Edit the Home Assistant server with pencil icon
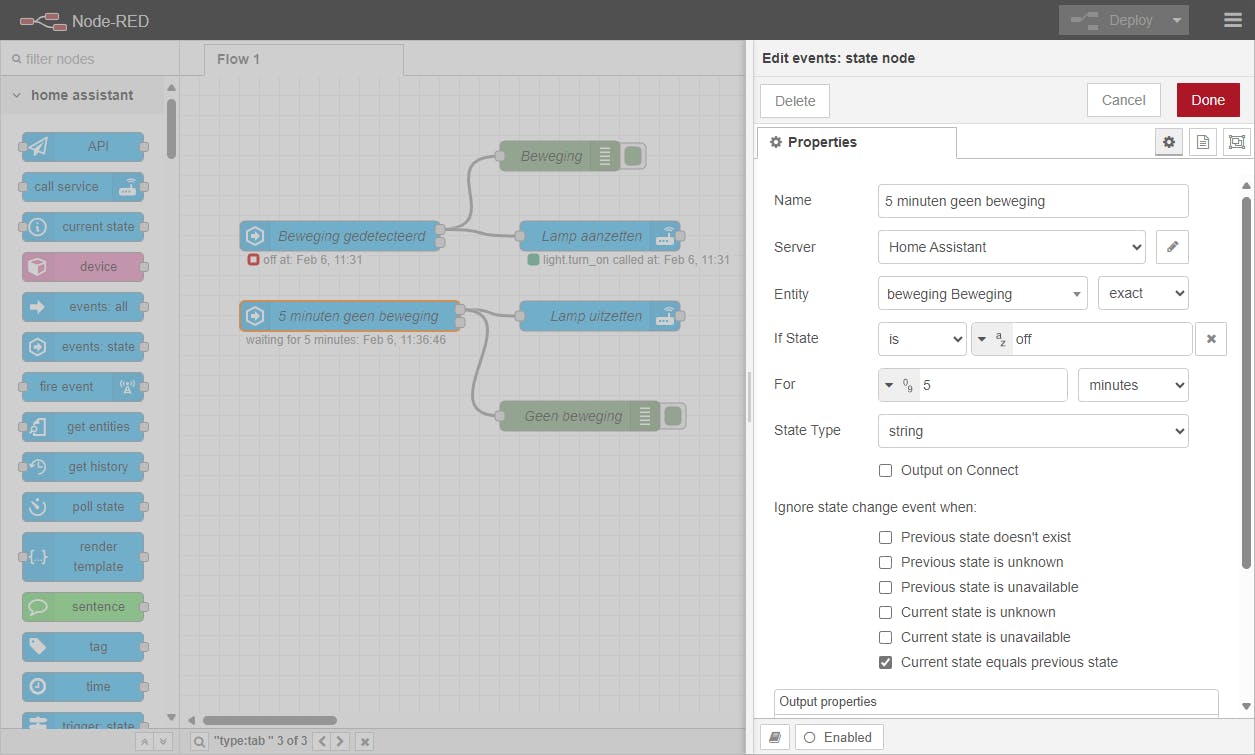This screenshot has width=1255, height=755. click(x=1172, y=247)
